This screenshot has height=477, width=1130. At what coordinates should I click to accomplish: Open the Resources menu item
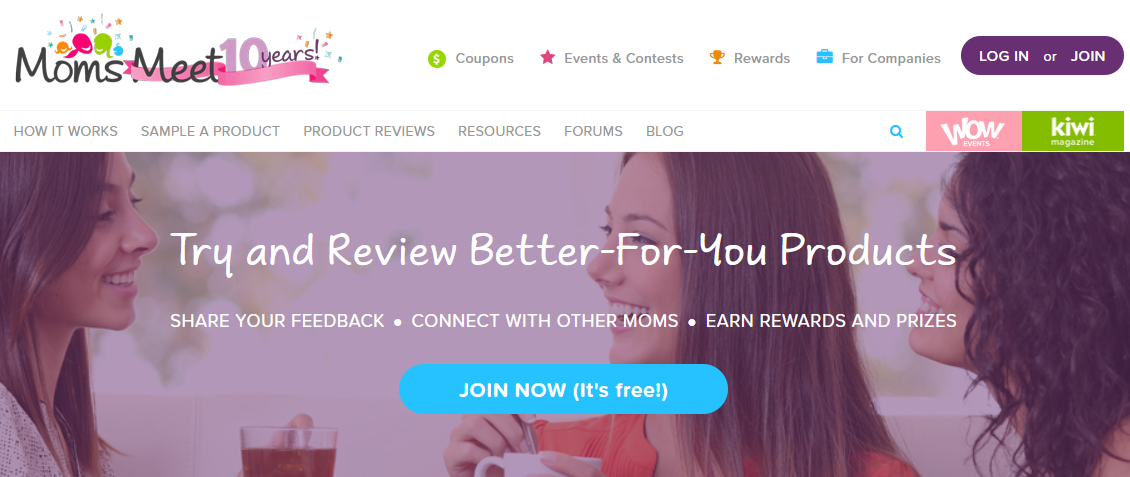pyautogui.click(x=499, y=131)
